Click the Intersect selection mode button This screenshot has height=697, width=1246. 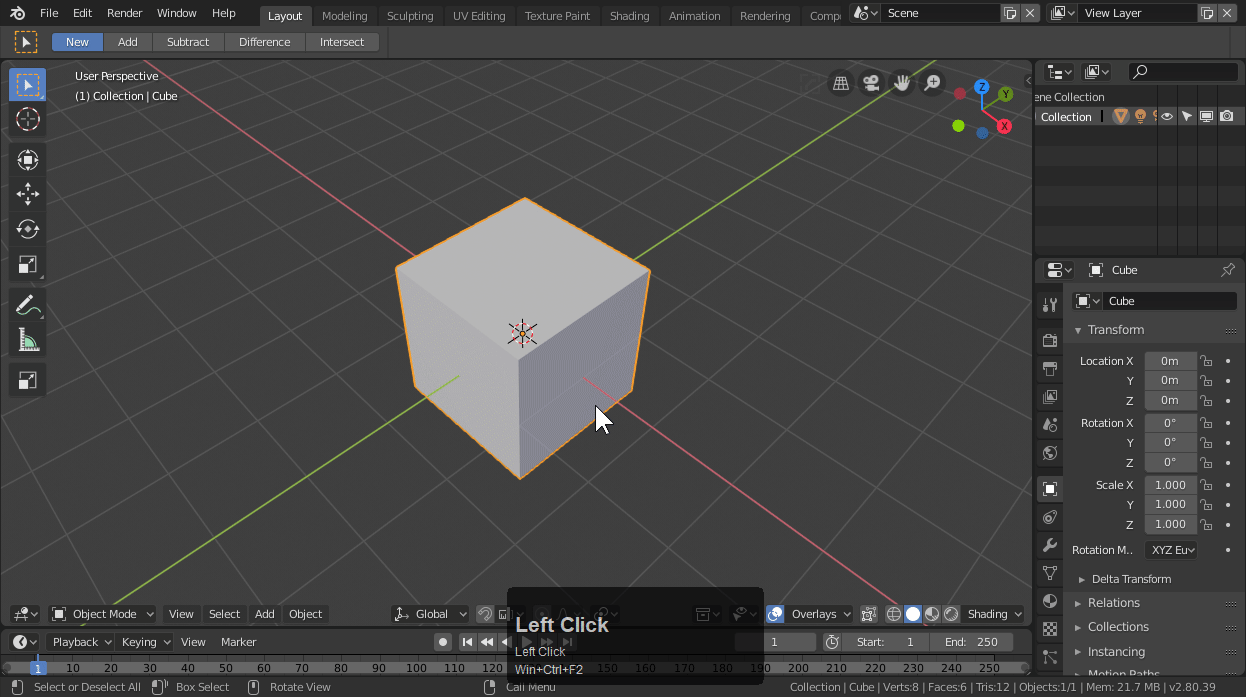pyautogui.click(x=342, y=42)
